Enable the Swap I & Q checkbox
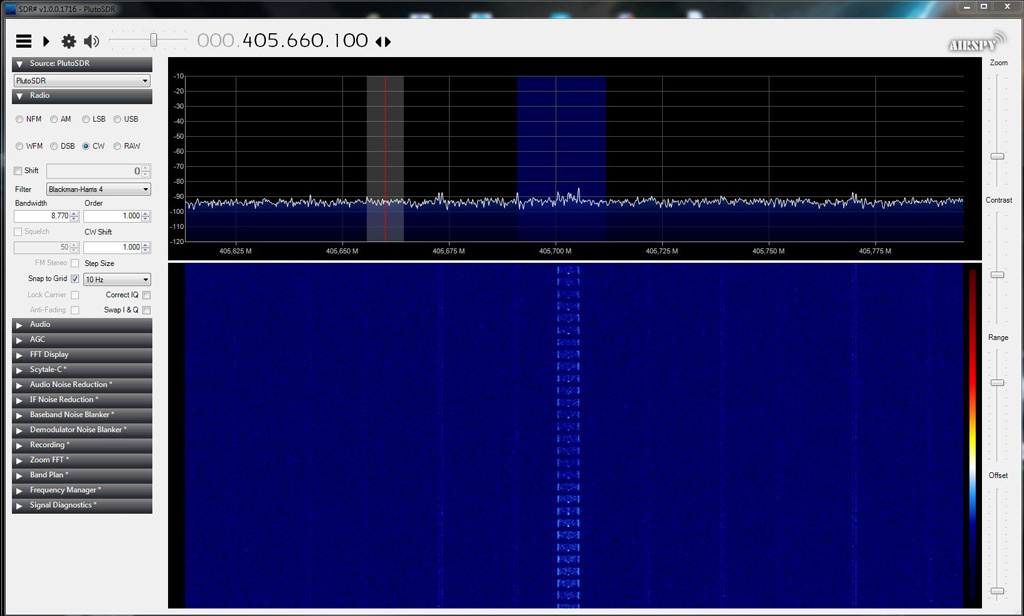Image resolution: width=1024 pixels, height=616 pixels. 146,310
